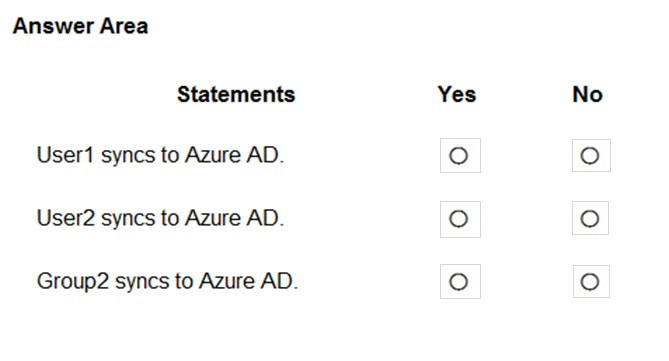
Task: Click the User1 syncs to Azure AD statement text
Action: (160, 155)
